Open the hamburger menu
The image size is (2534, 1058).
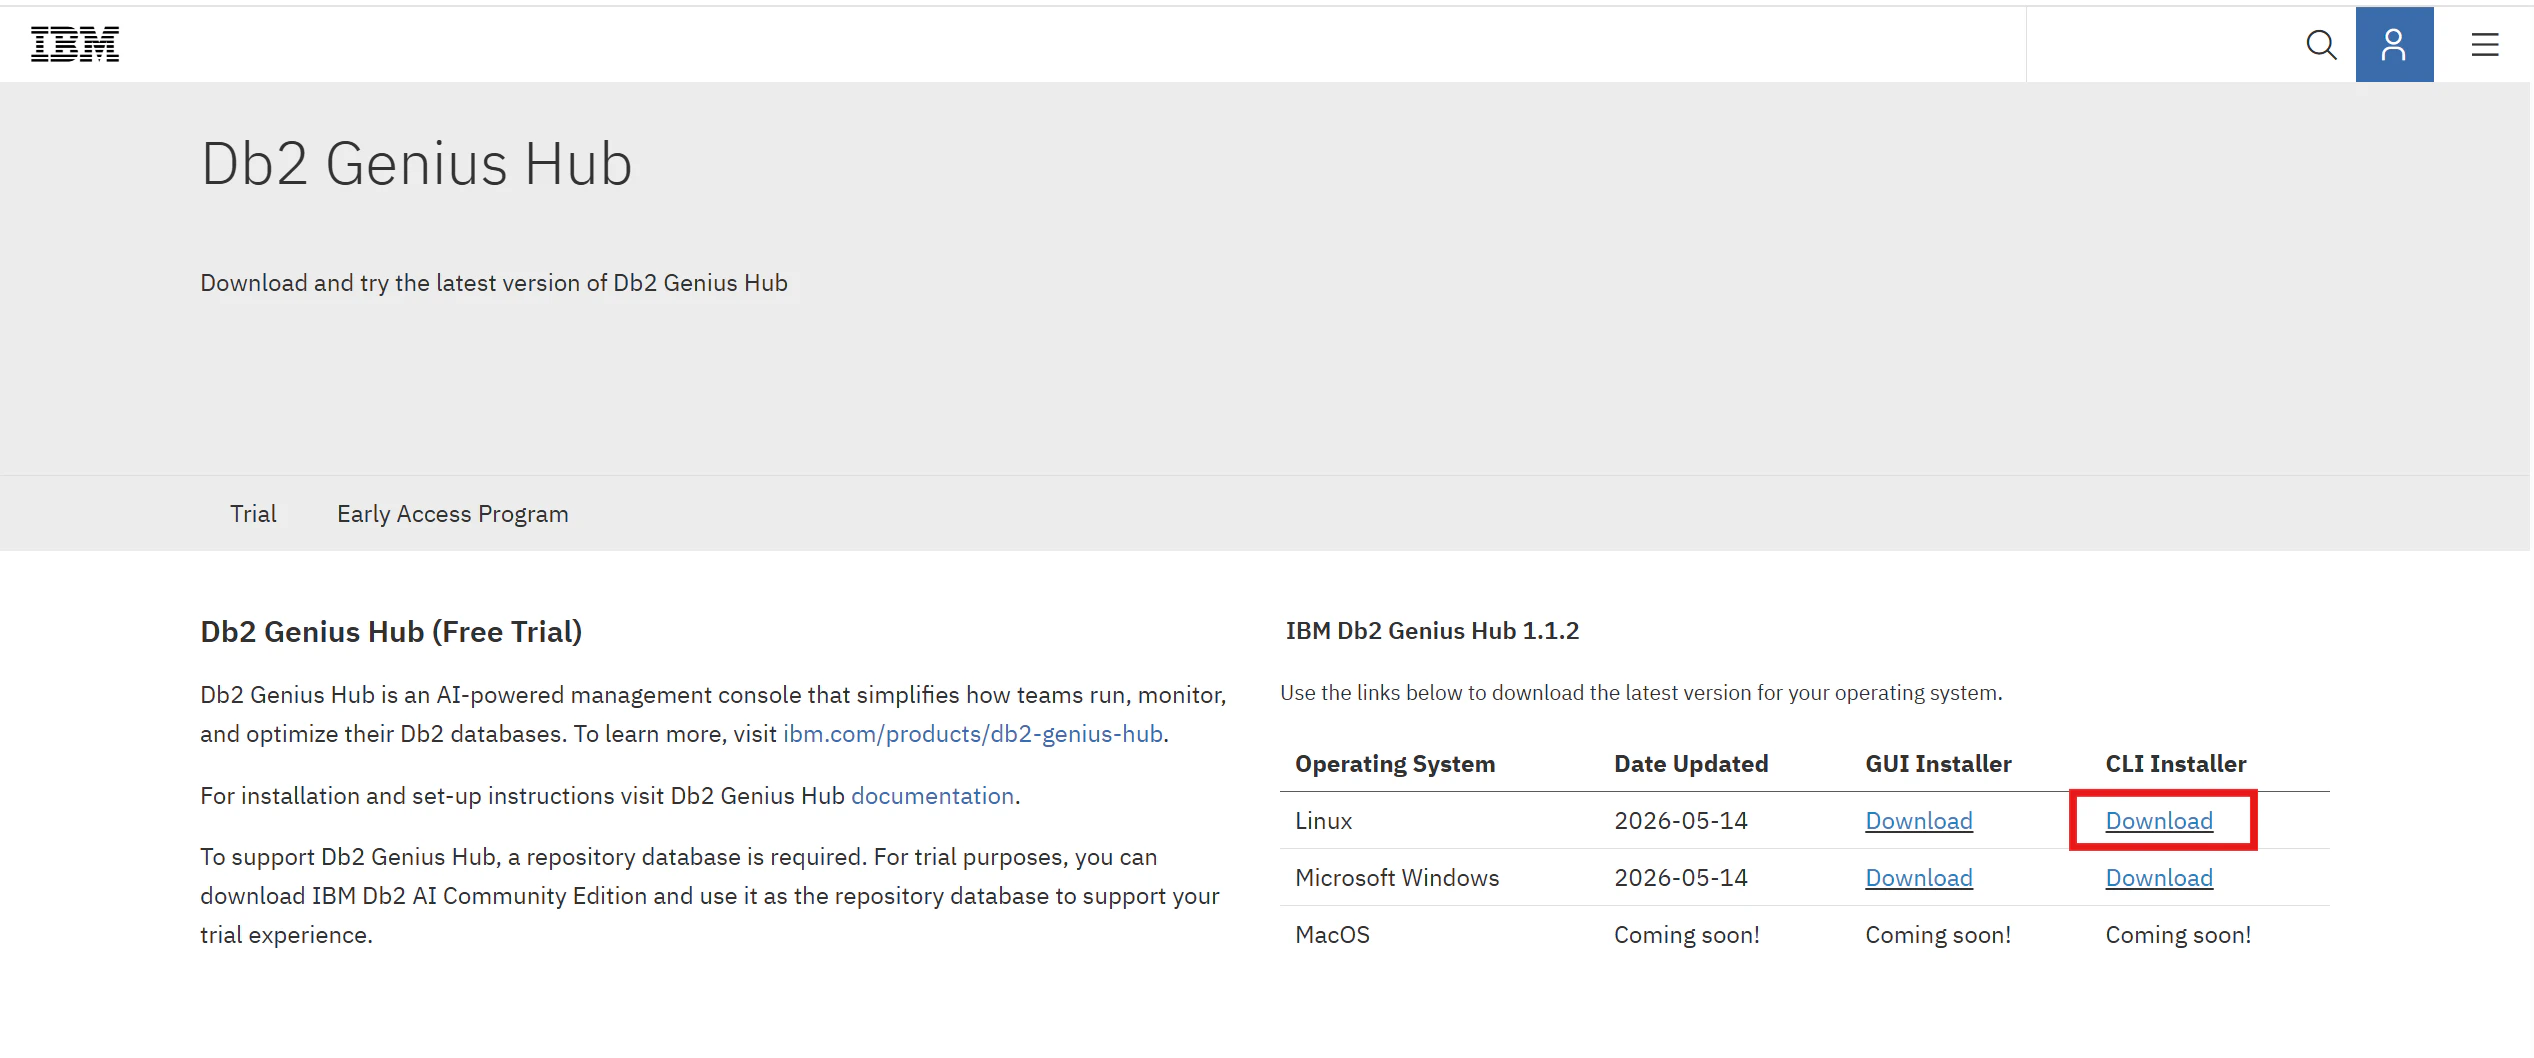click(x=2485, y=45)
